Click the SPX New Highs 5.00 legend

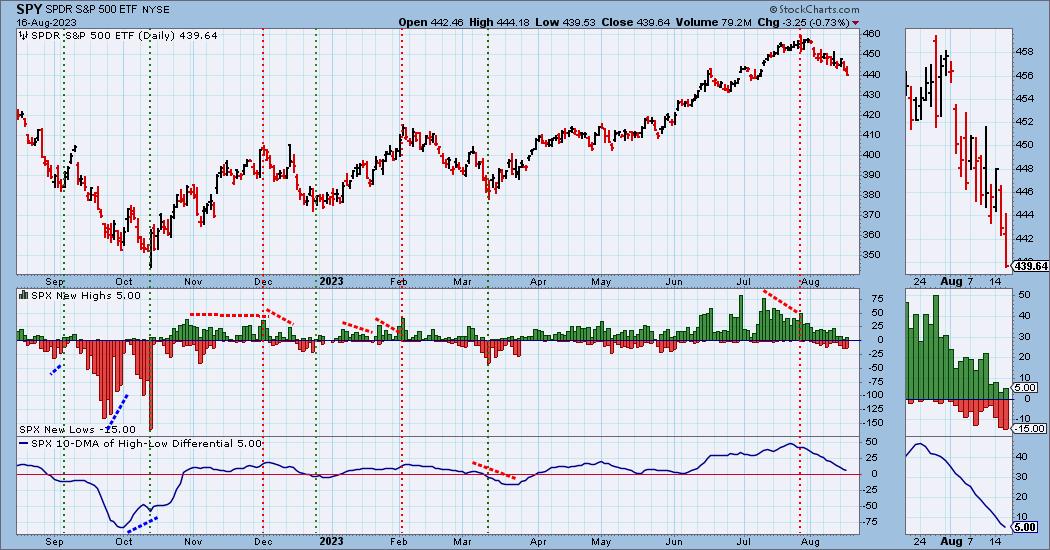pyautogui.click(x=86, y=295)
